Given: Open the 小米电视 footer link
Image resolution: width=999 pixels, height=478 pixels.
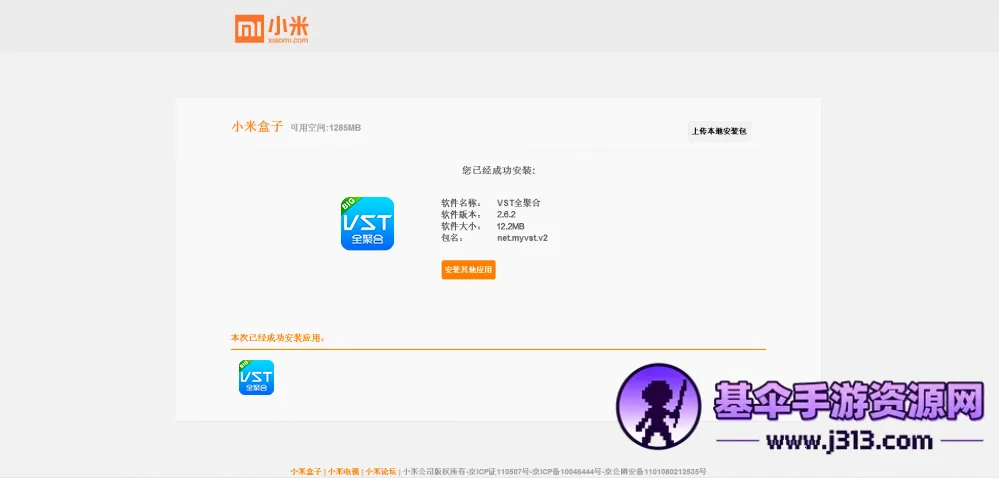Looking at the screenshot, I should [343, 472].
